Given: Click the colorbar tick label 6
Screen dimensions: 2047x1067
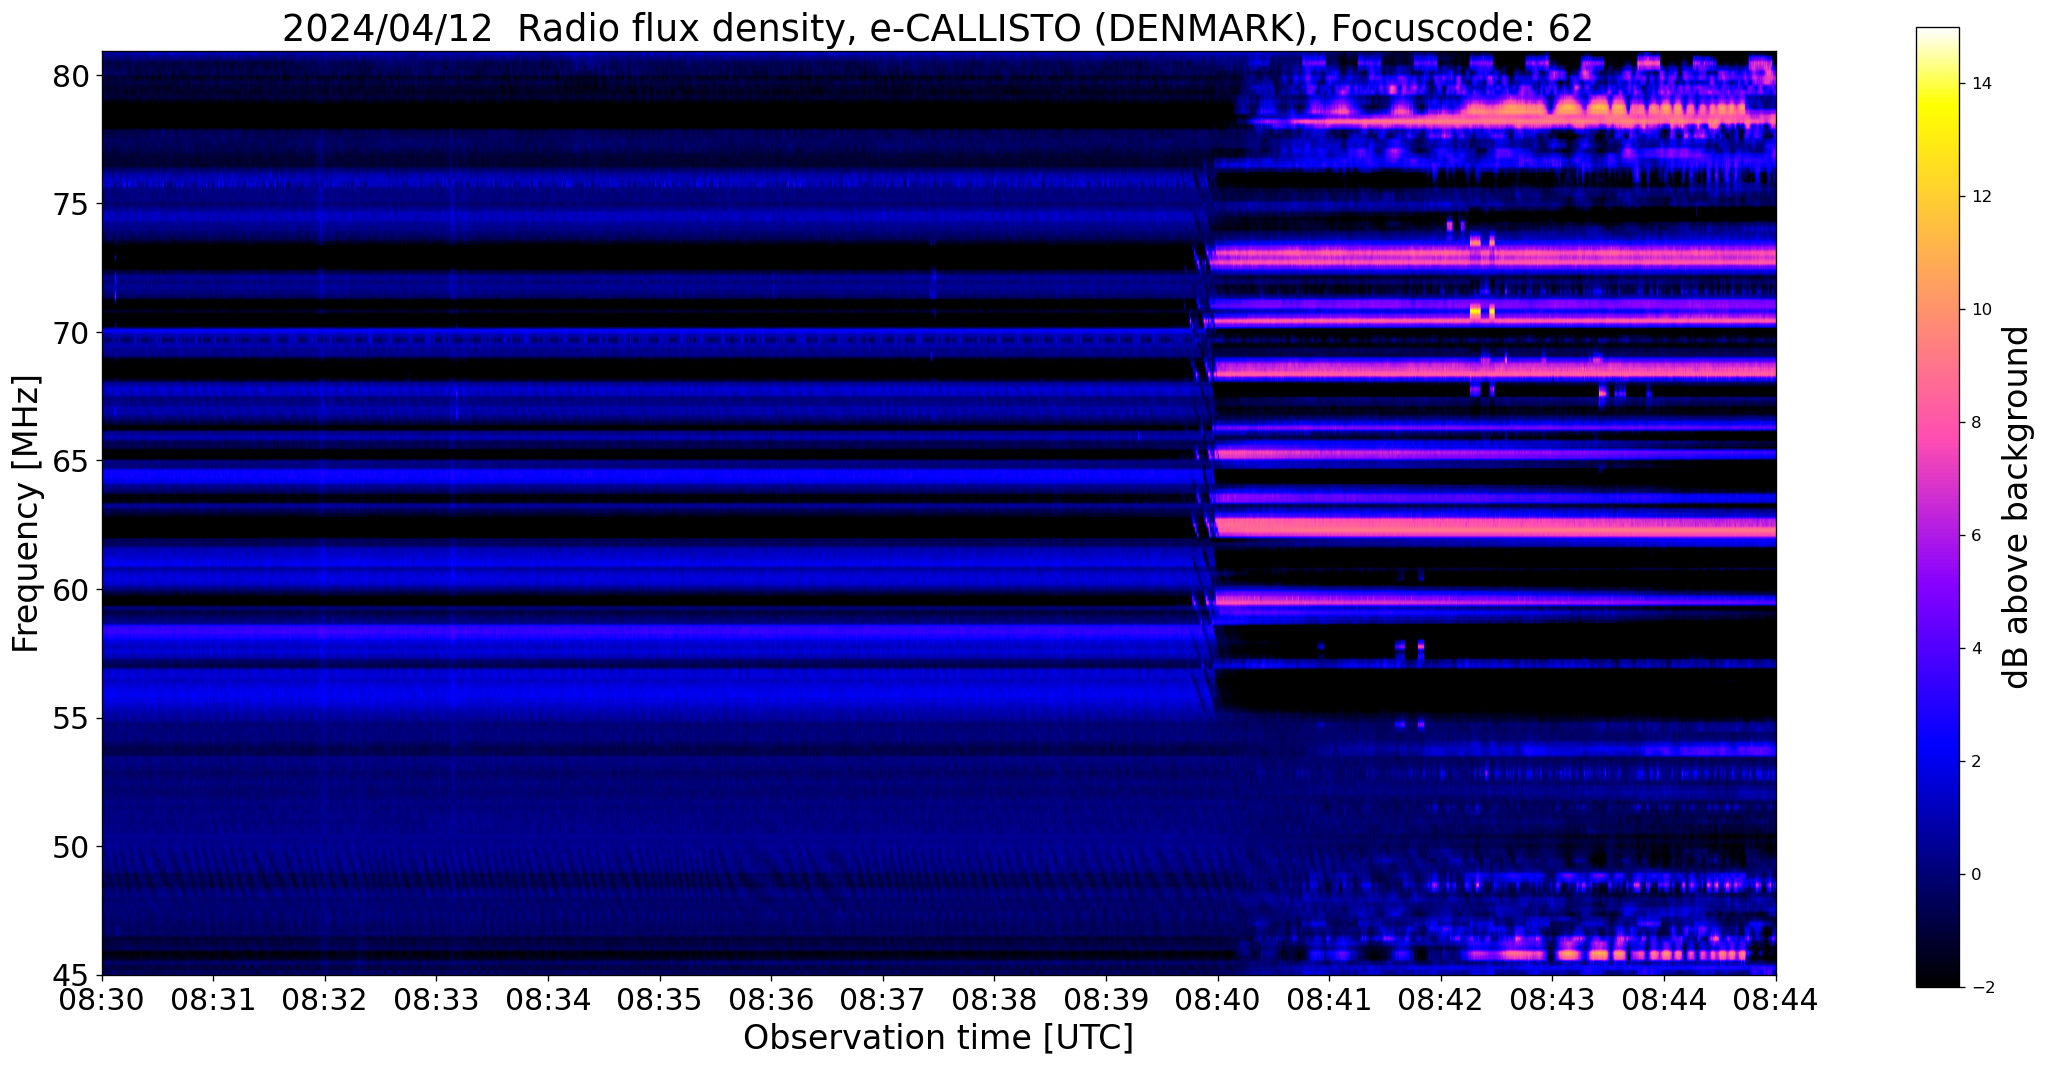Looking at the screenshot, I should pyautogui.click(x=1975, y=536).
